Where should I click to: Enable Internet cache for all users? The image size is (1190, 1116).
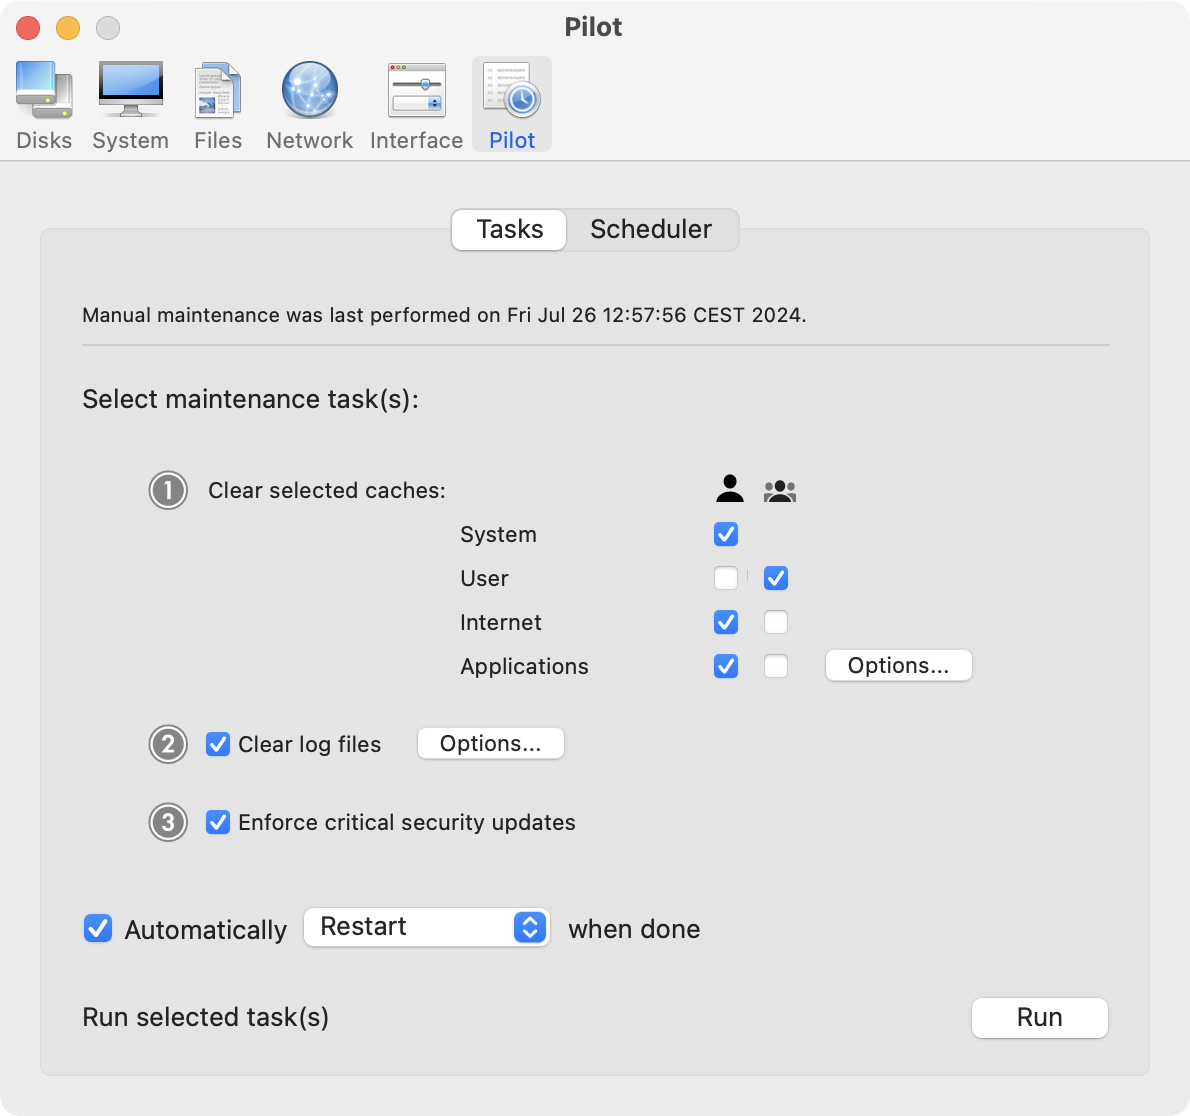click(776, 623)
